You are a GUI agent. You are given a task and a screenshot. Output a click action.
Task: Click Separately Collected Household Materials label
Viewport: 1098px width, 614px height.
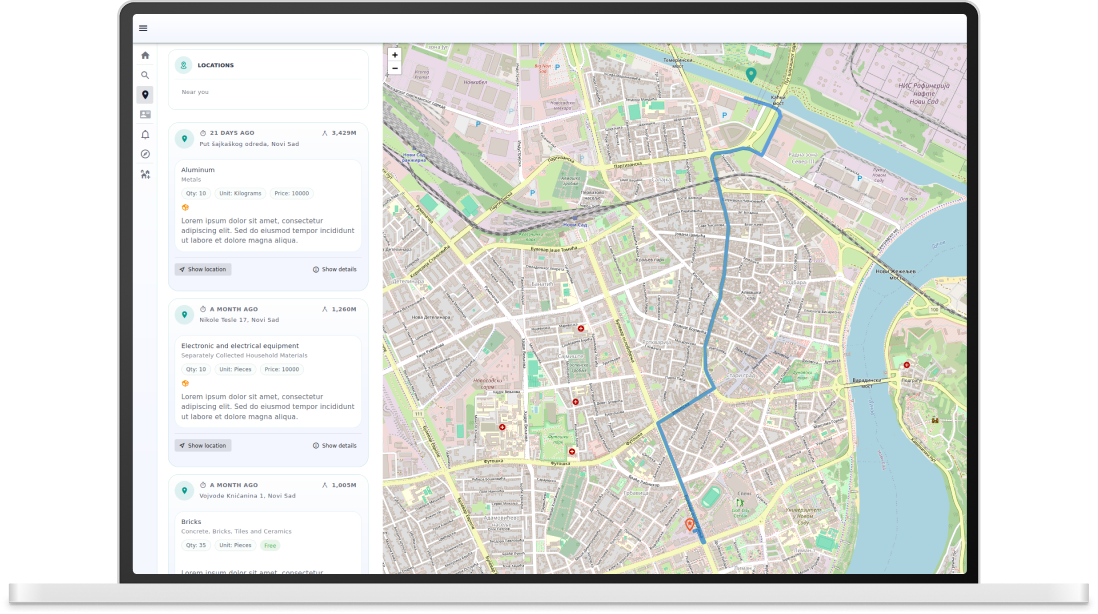click(244, 356)
